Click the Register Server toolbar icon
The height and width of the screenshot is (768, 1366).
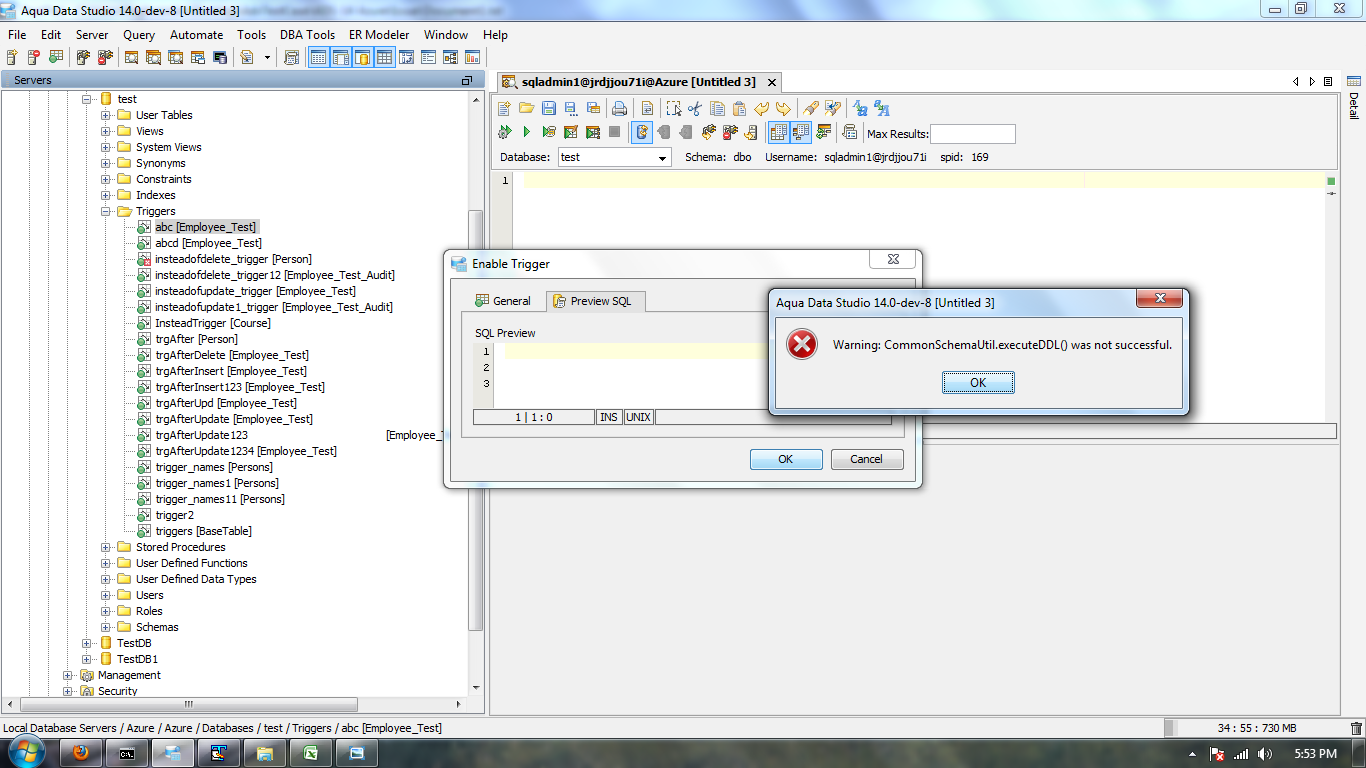click(12, 58)
